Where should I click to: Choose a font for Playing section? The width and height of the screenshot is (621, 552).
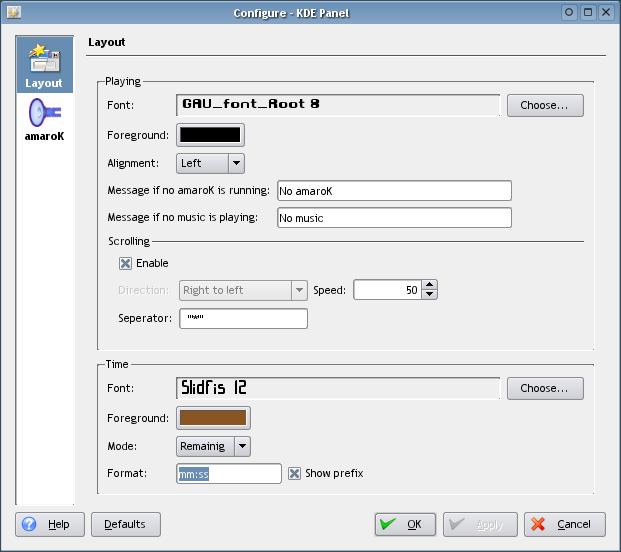coord(545,105)
